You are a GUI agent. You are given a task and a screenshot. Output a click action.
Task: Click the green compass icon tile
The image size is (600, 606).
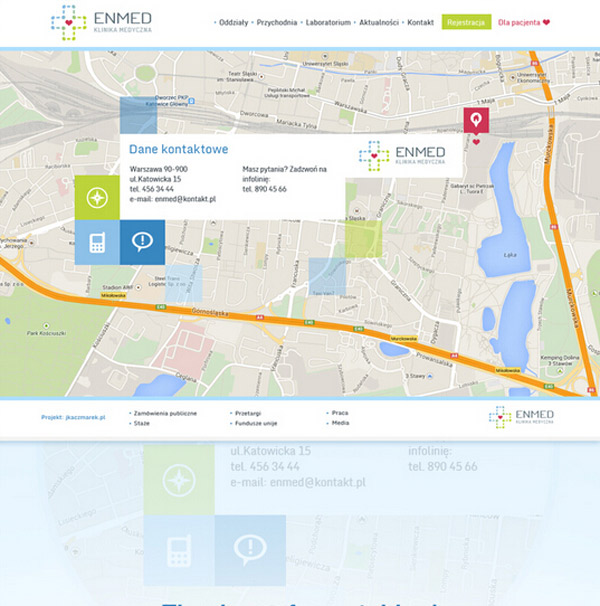tap(97, 197)
